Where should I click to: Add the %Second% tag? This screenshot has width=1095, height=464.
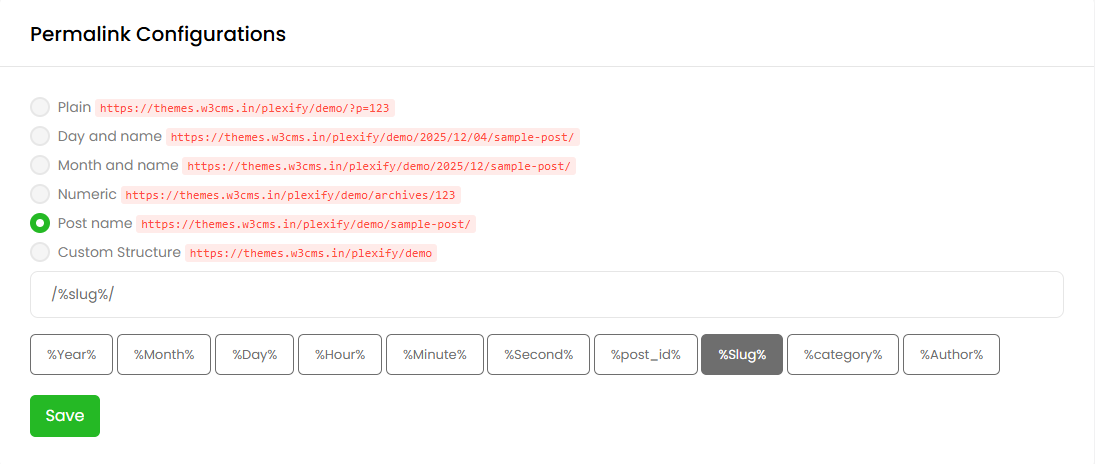(538, 355)
